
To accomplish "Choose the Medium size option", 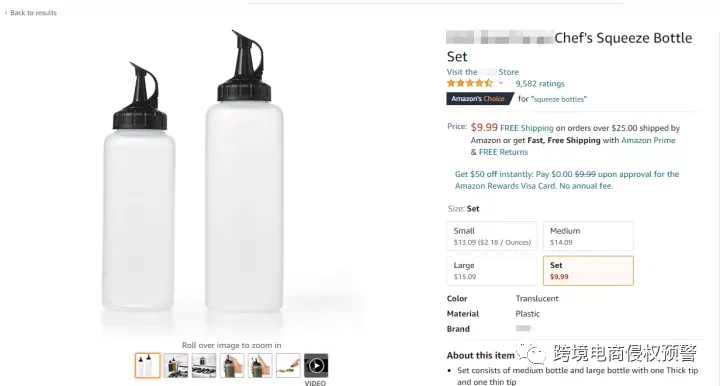I will 588,236.
